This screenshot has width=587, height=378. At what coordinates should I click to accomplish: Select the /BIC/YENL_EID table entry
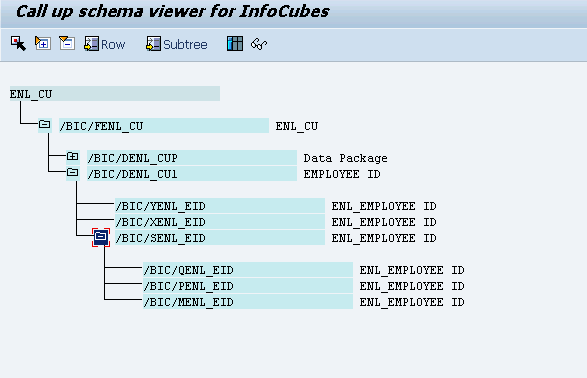point(220,206)
